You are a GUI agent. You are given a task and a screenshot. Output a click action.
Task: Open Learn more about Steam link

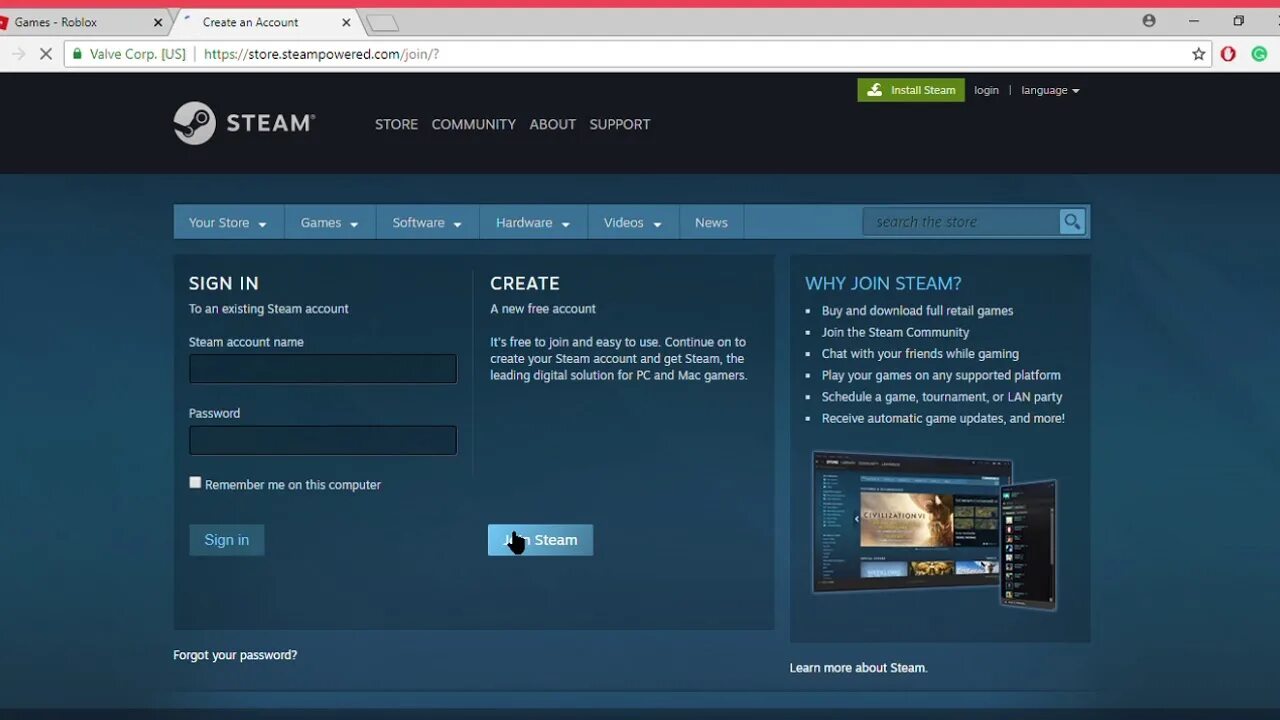click(858, 668)
